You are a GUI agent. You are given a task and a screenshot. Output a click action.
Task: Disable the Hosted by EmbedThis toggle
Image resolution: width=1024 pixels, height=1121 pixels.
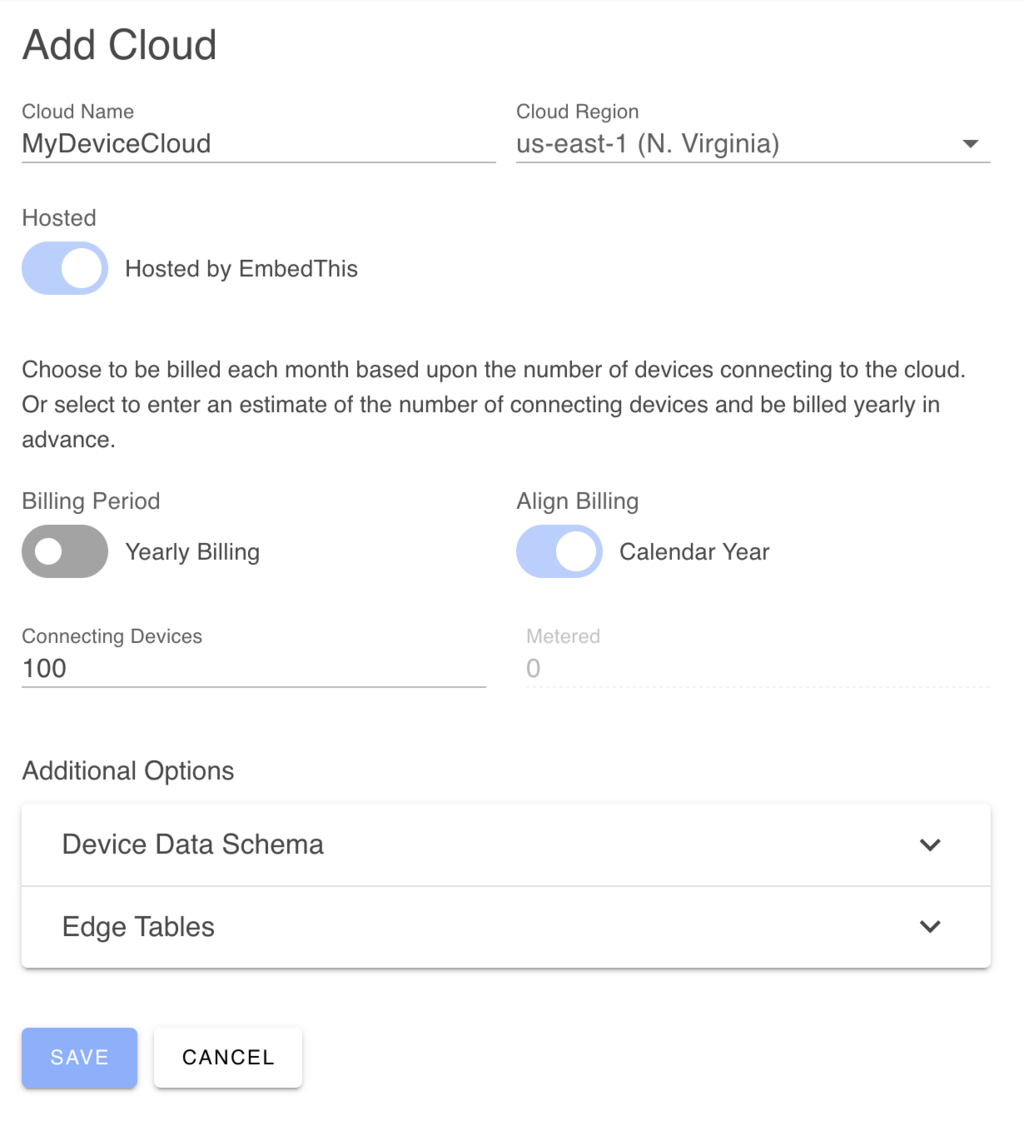tap(64, 268)
